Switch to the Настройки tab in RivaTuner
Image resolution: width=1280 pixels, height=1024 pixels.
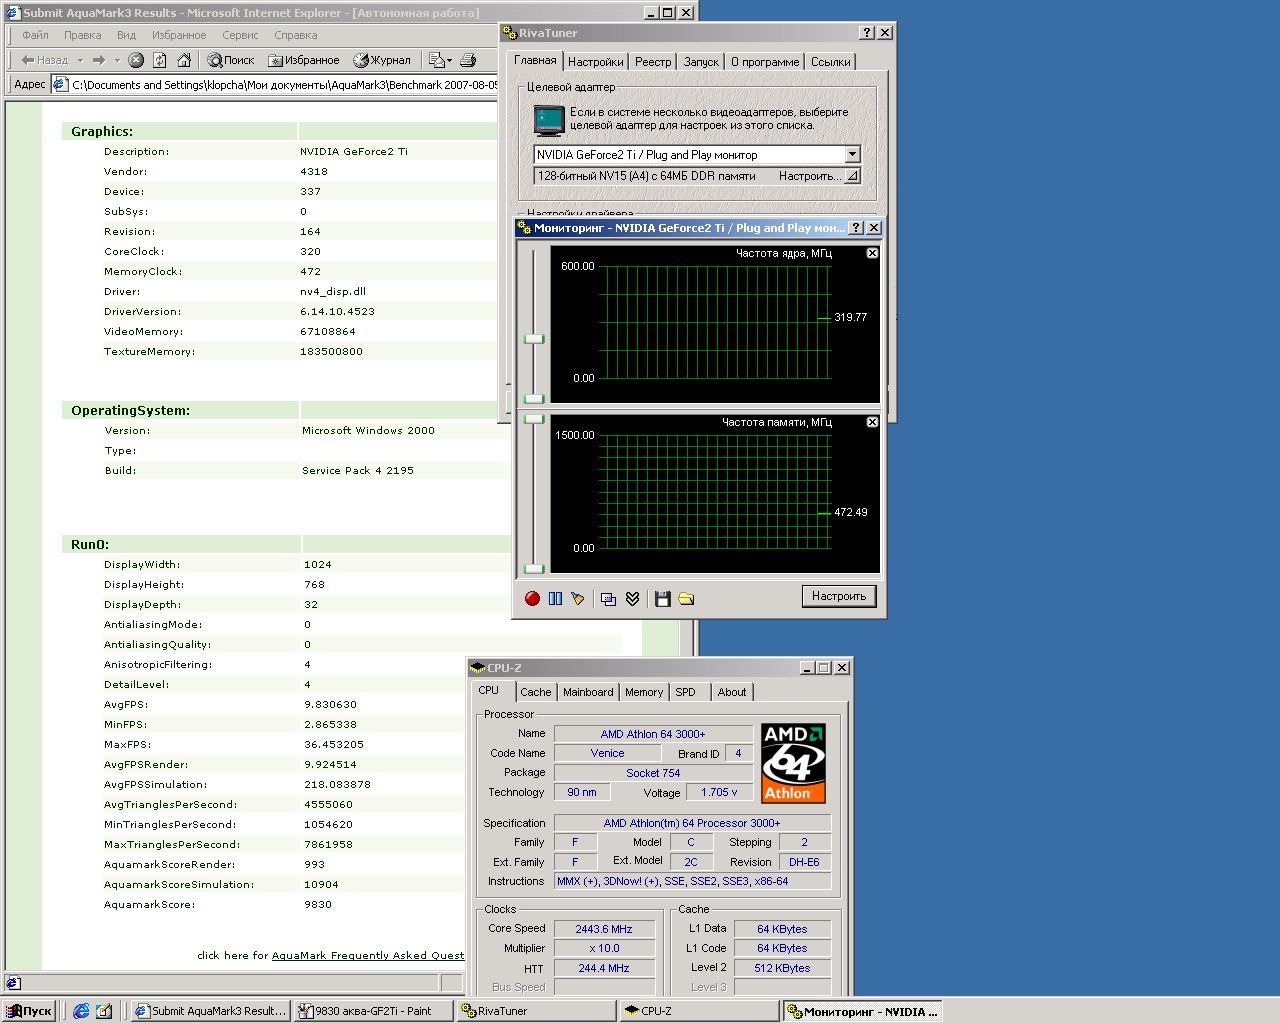point(596,62)
